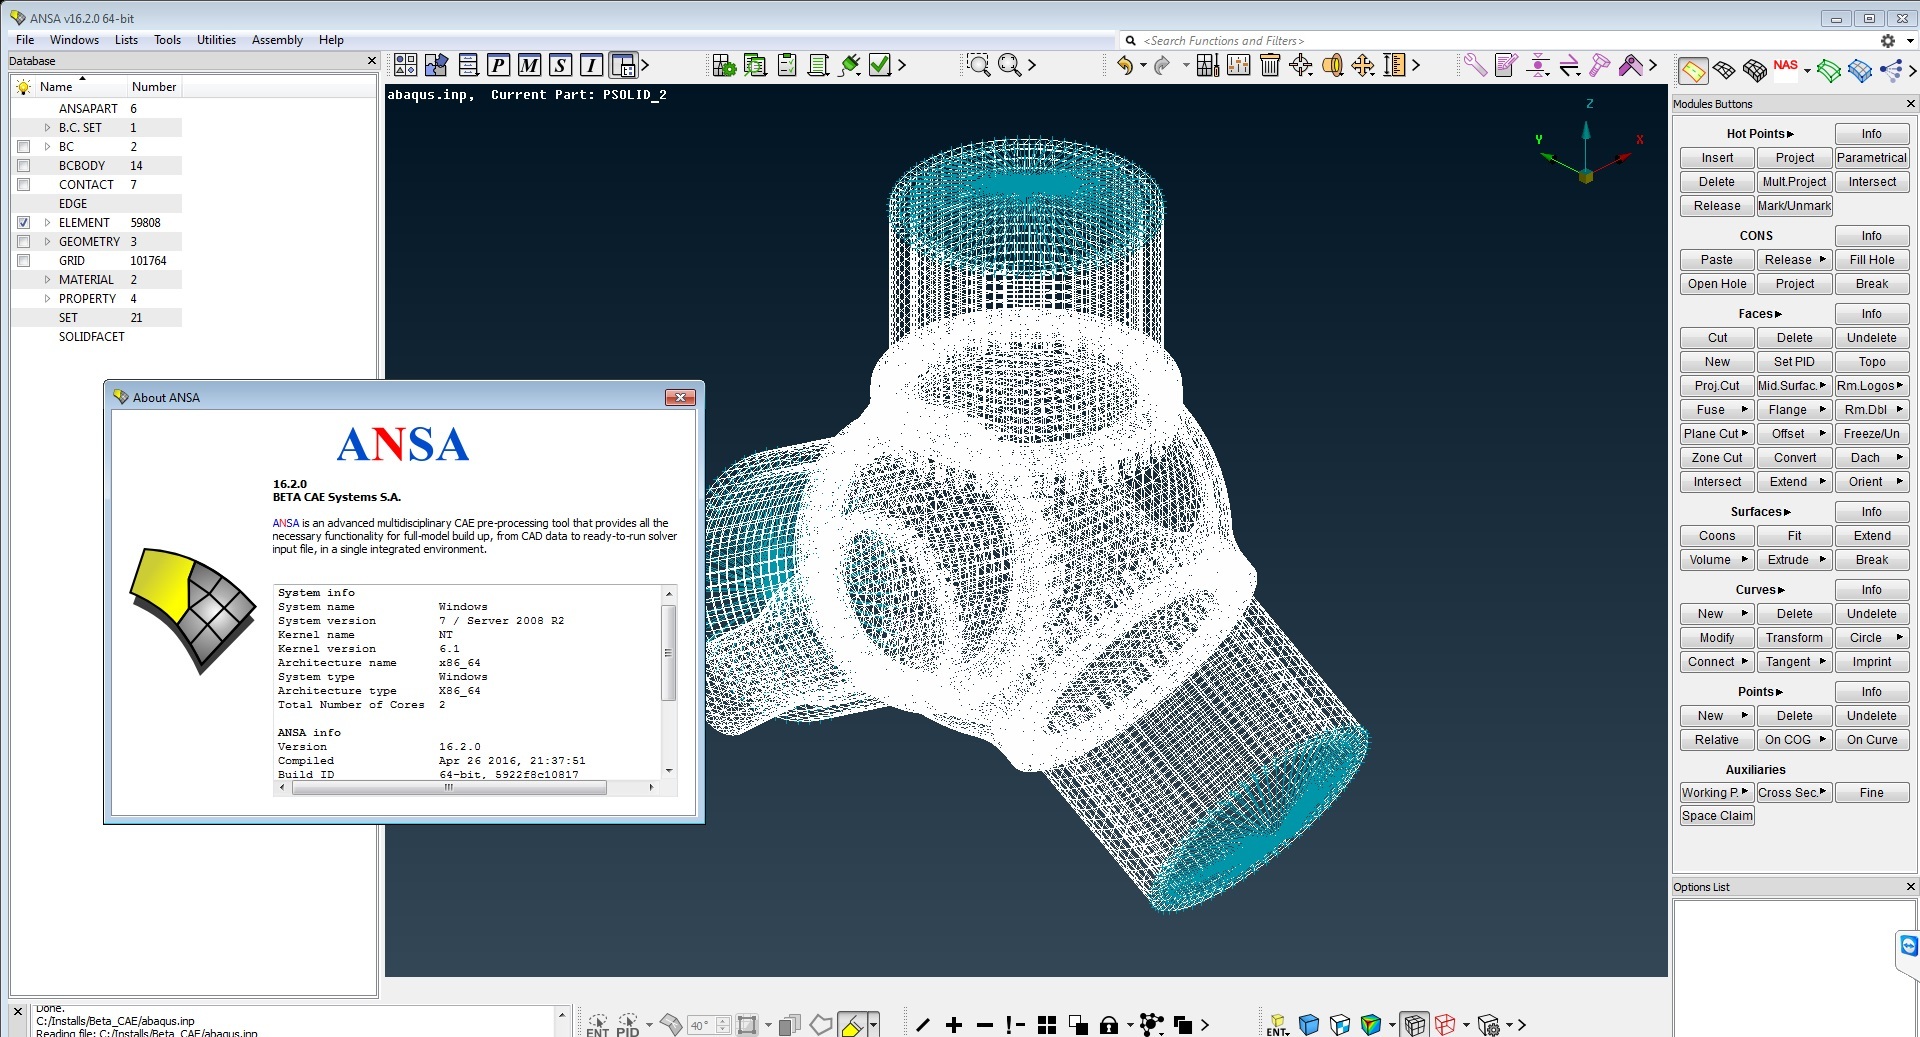Open the Tools menu
This screenshot has height=1037, width=1920.
(167, 40)
